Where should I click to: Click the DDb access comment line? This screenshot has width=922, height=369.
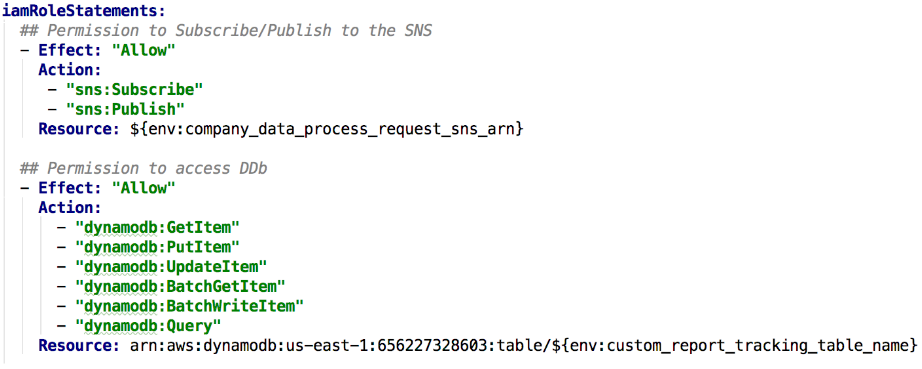coord(143,169)
